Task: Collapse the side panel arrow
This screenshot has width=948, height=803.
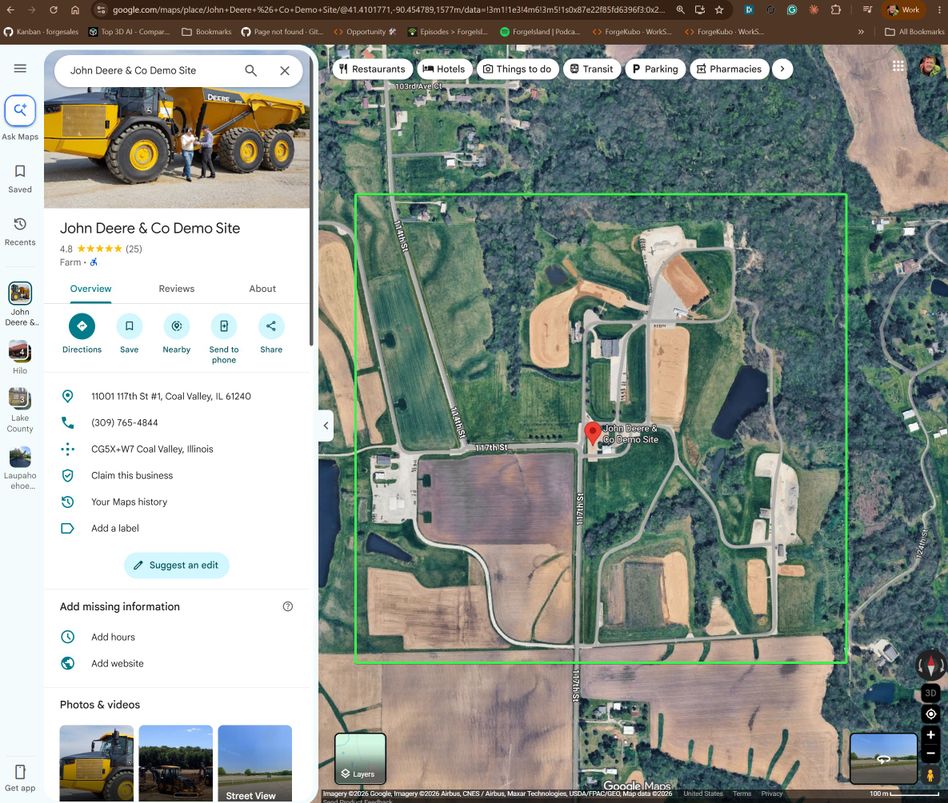Action: [326, 426]
